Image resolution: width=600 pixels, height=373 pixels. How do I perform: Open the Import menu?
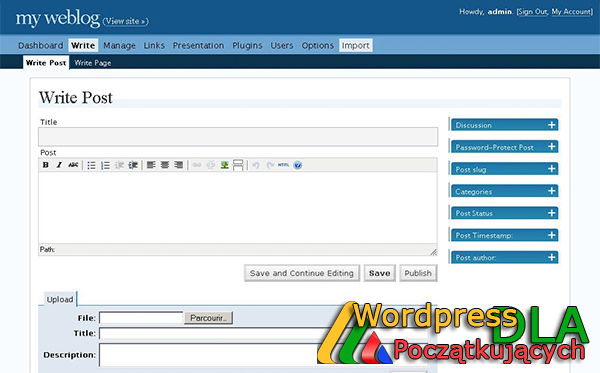coord(355,46)
